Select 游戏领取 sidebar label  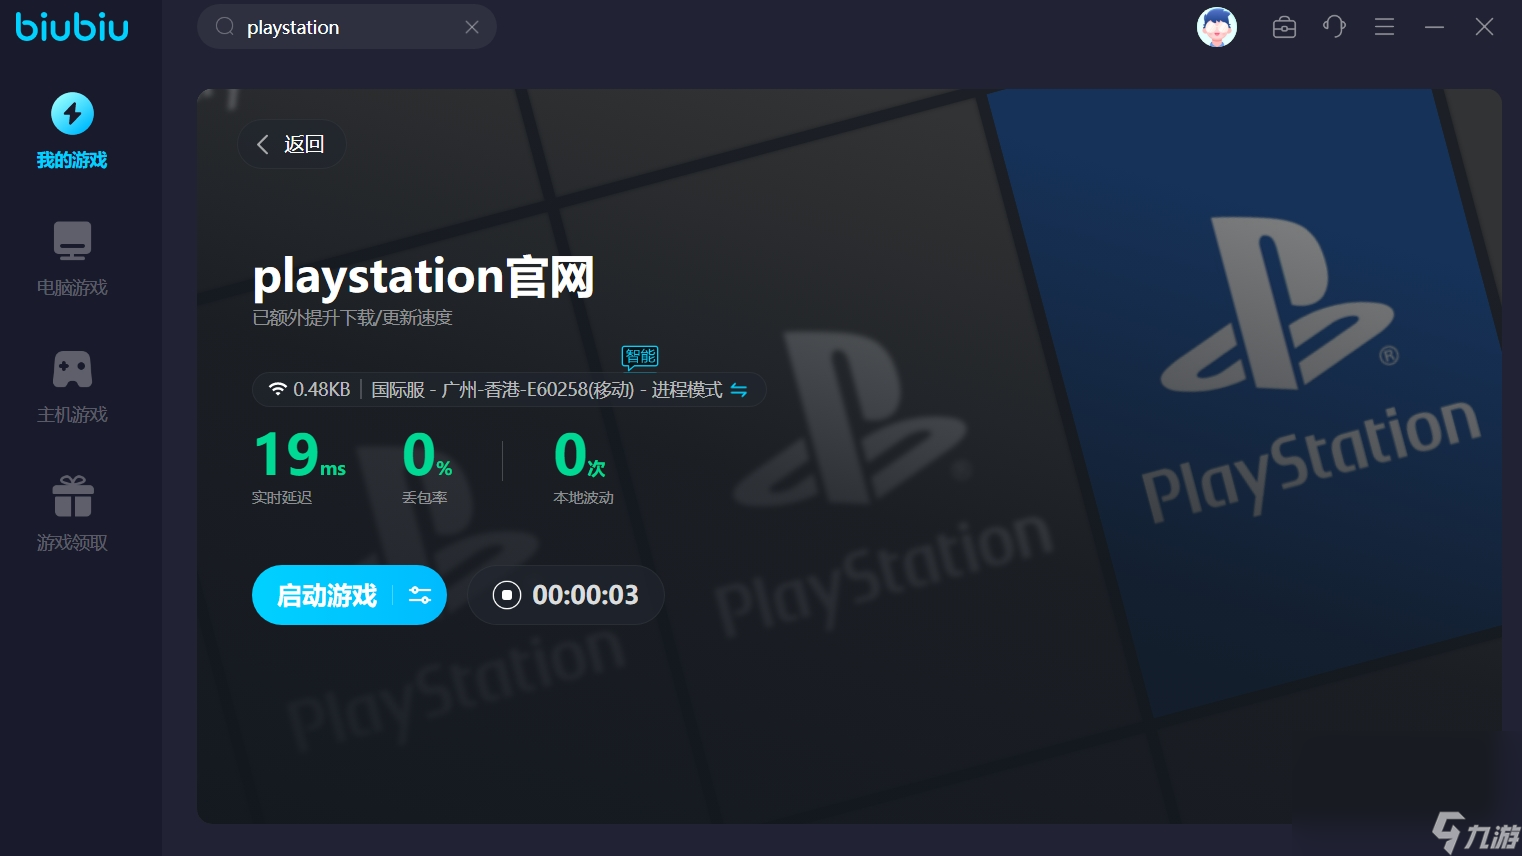coord(72,543)
